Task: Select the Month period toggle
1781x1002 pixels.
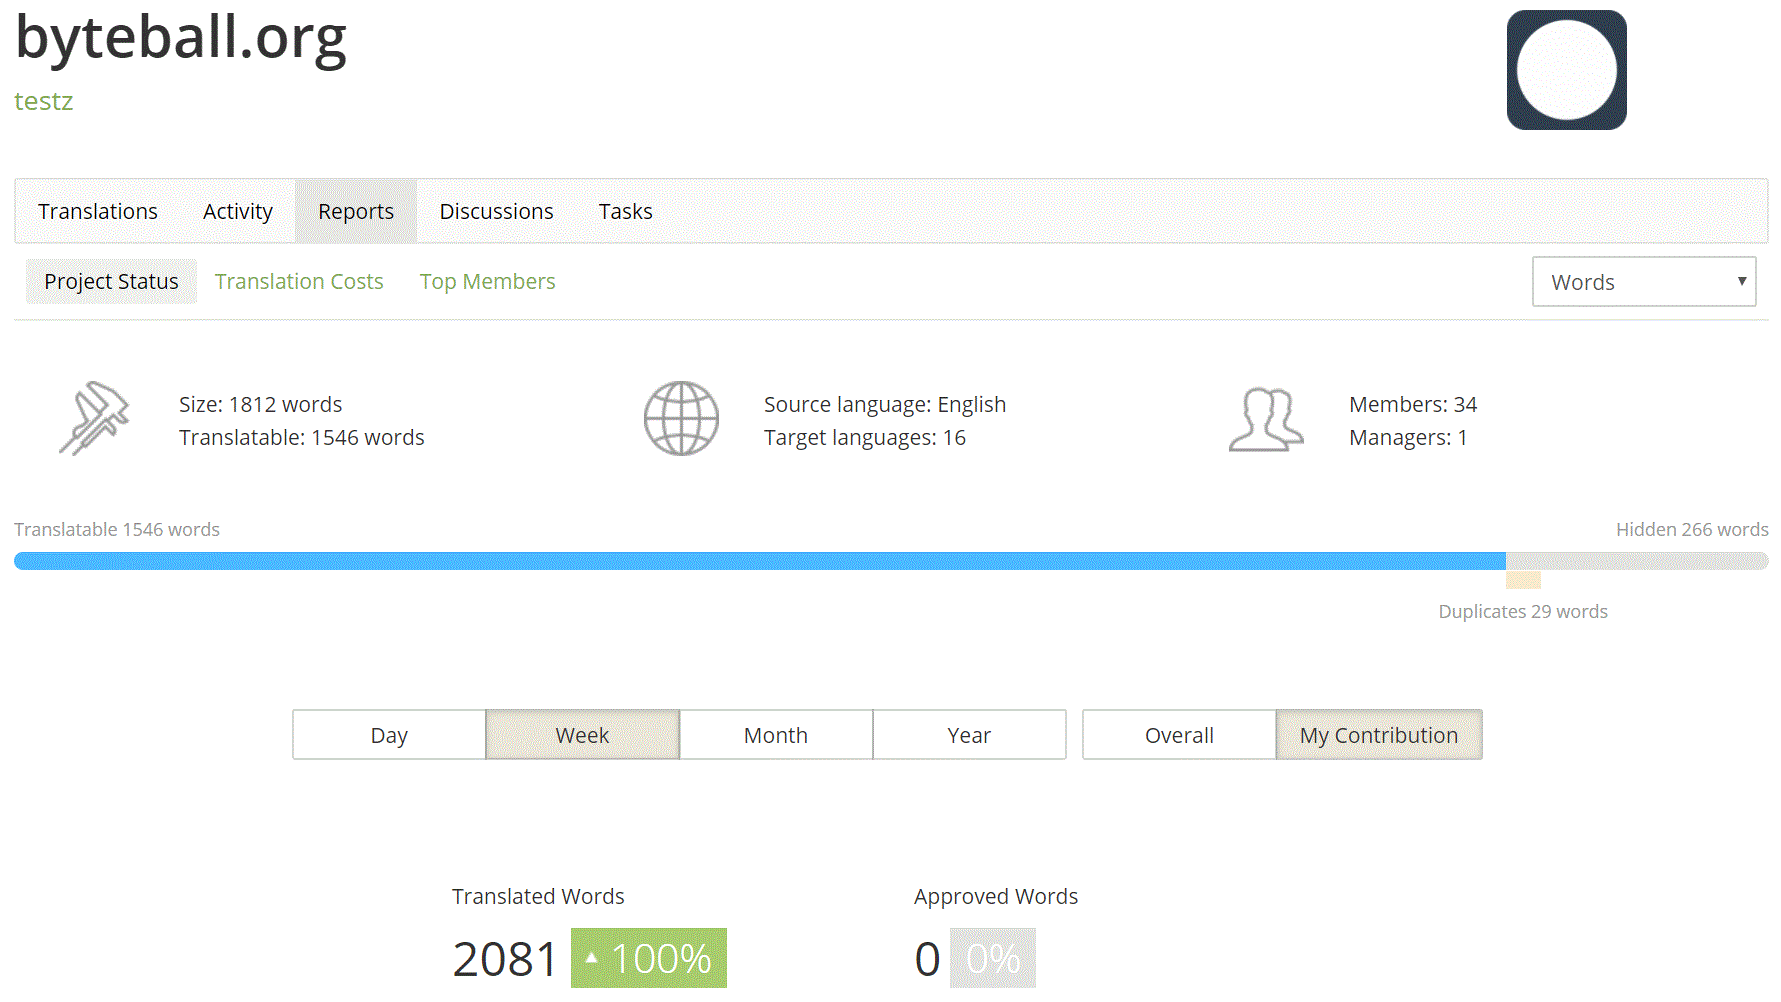Action: coord(776,735)
